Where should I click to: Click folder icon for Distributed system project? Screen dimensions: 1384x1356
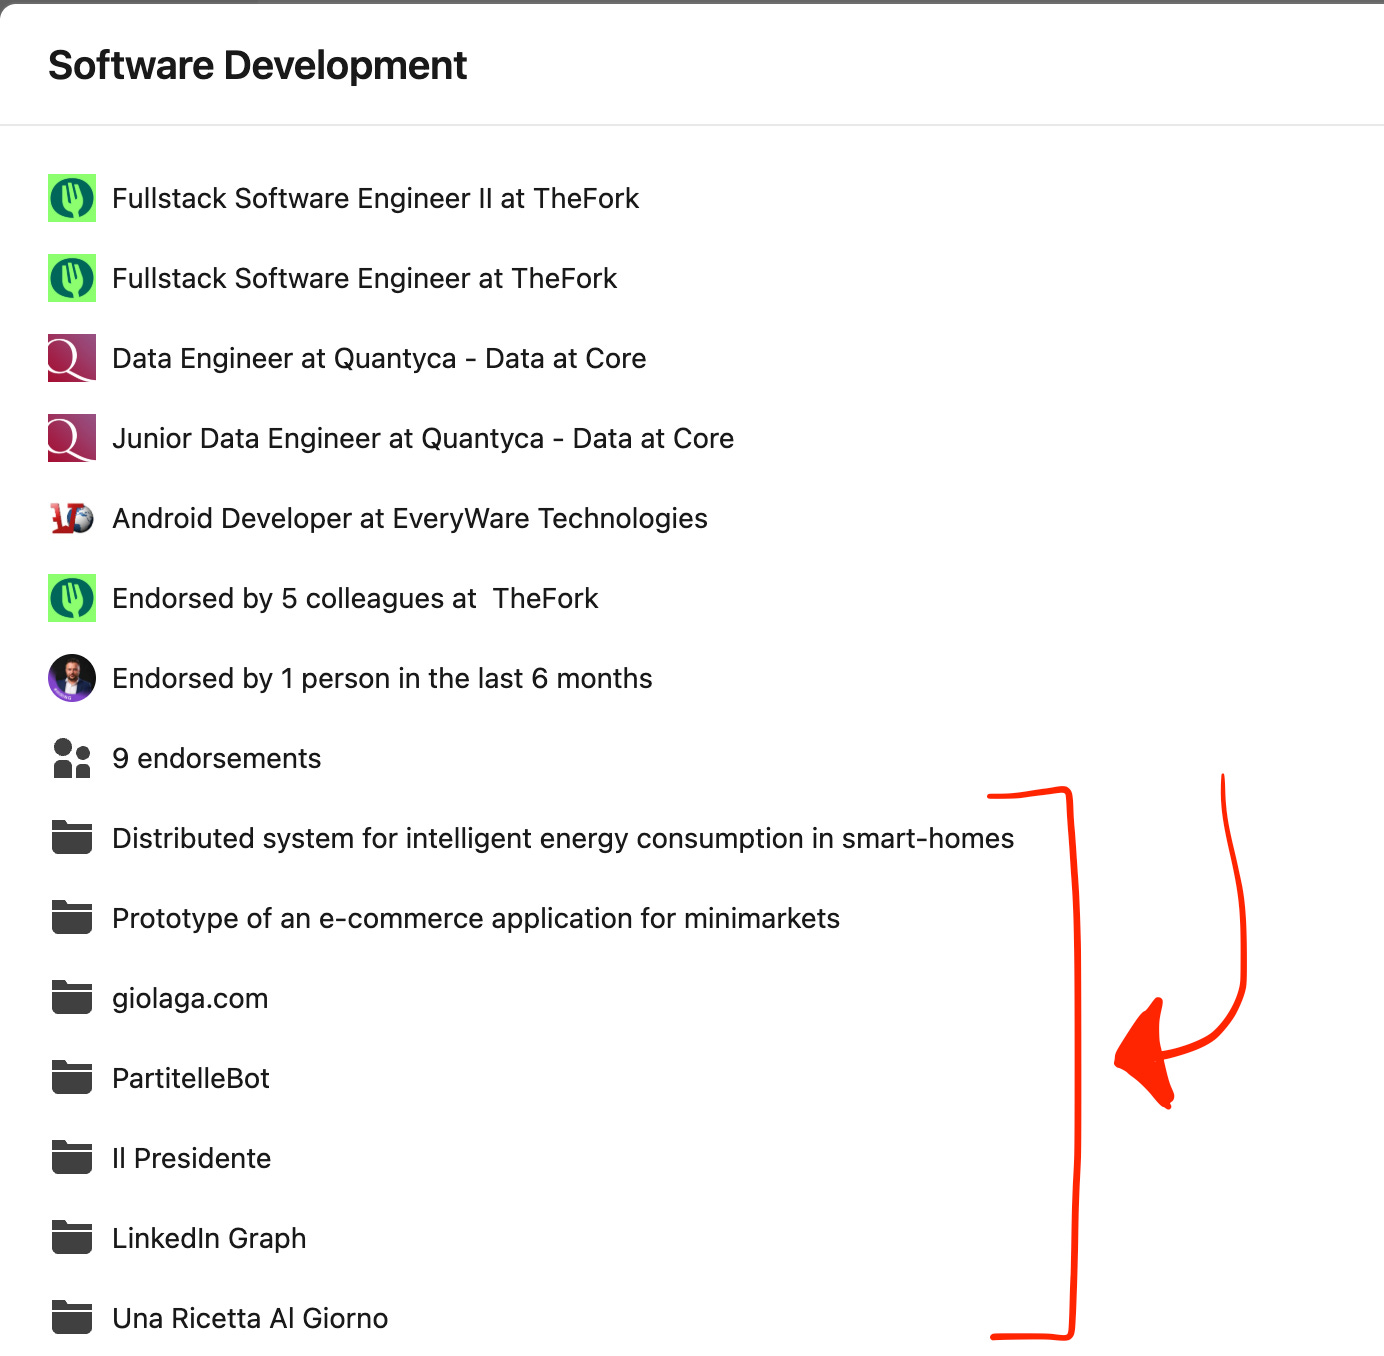coord(72,838)
